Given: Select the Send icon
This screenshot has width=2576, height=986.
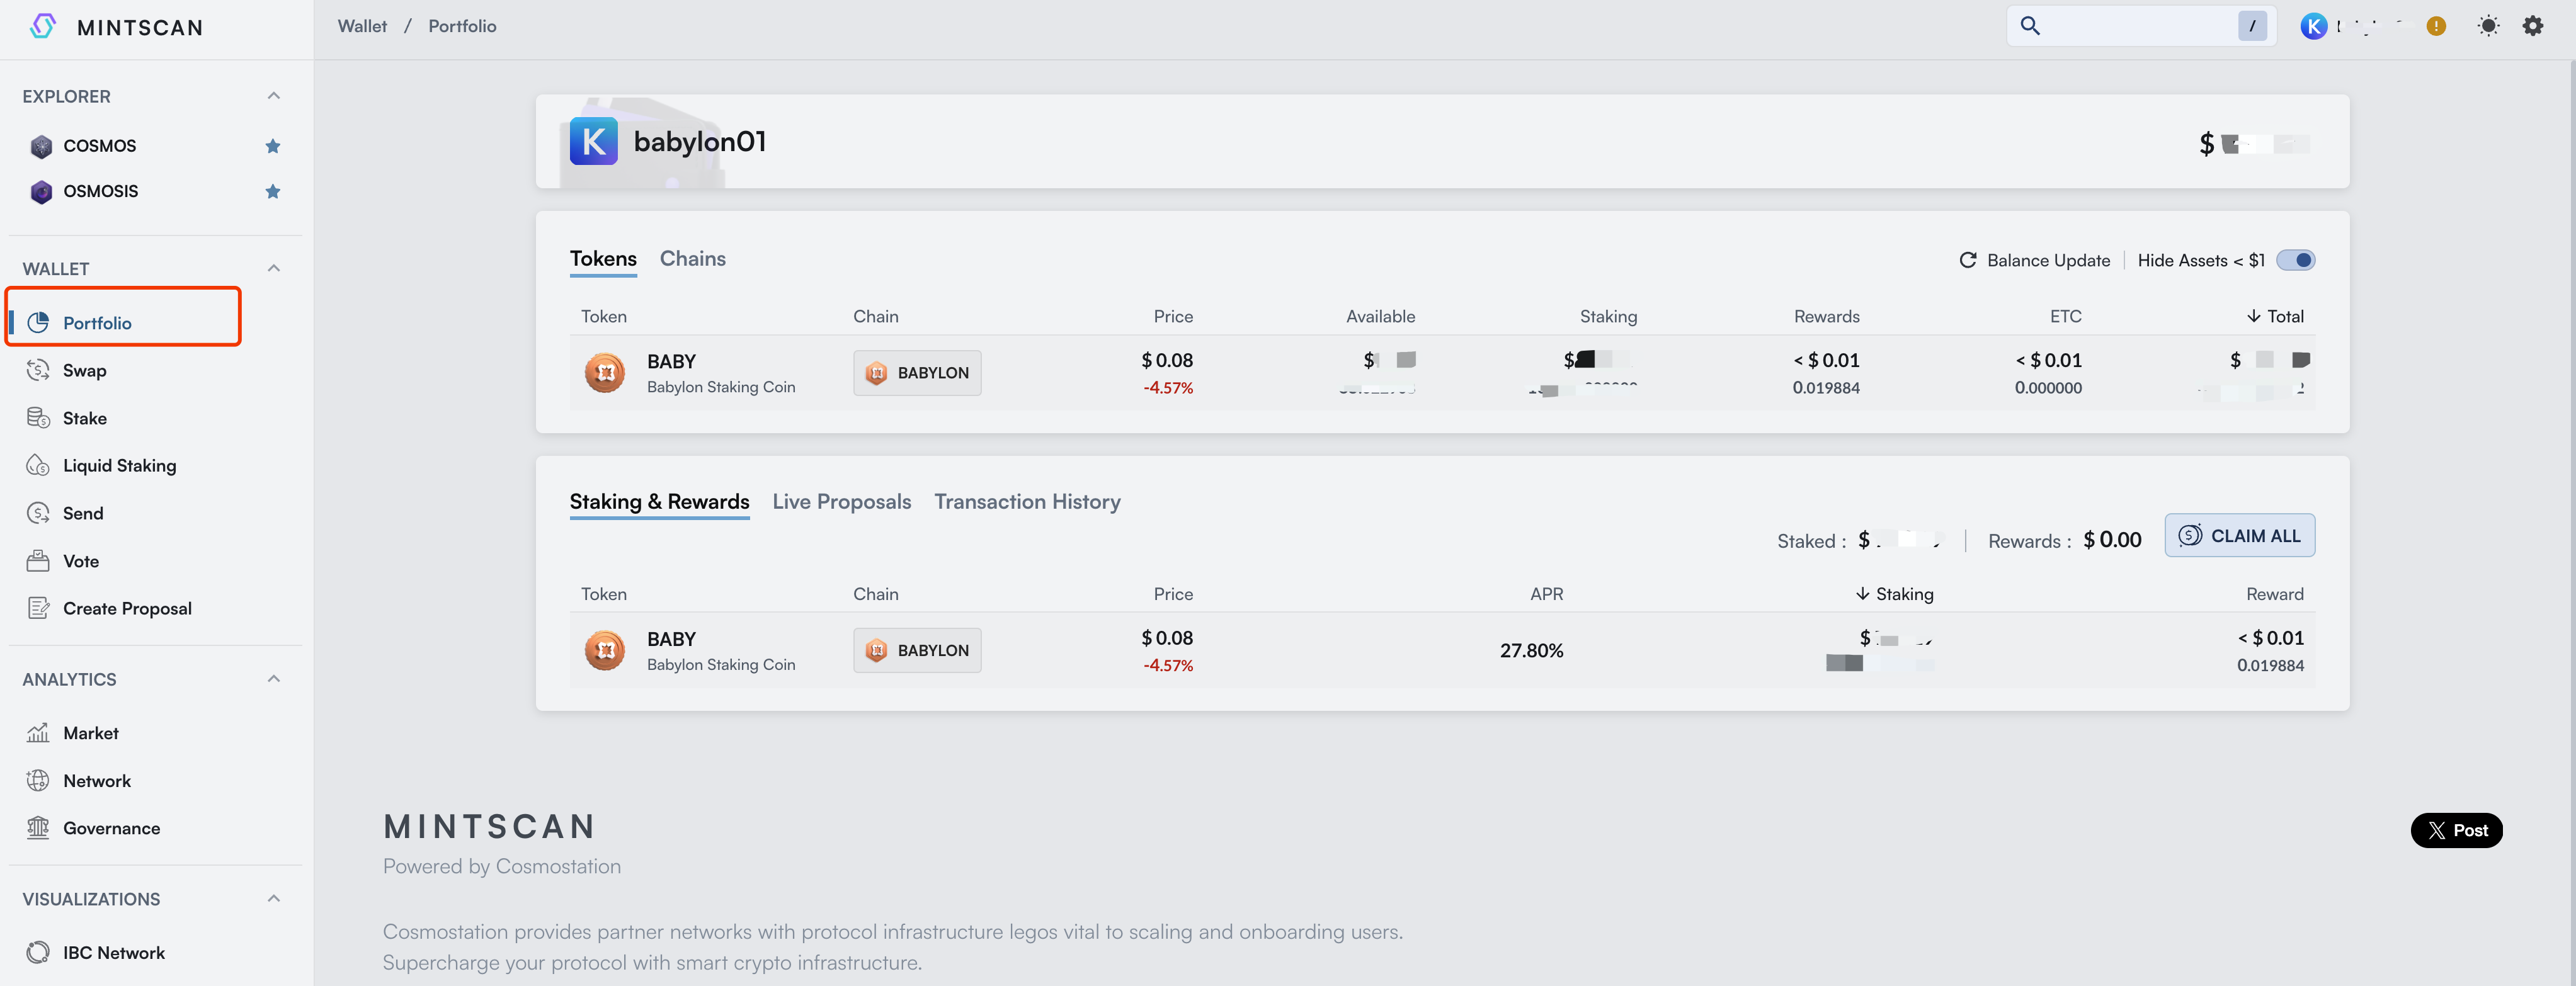Looking at the screenshot, I should tap(37, 513).
